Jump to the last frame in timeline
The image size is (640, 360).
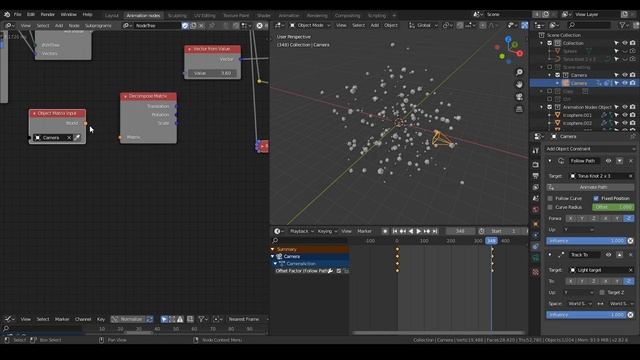pos(435,231)
